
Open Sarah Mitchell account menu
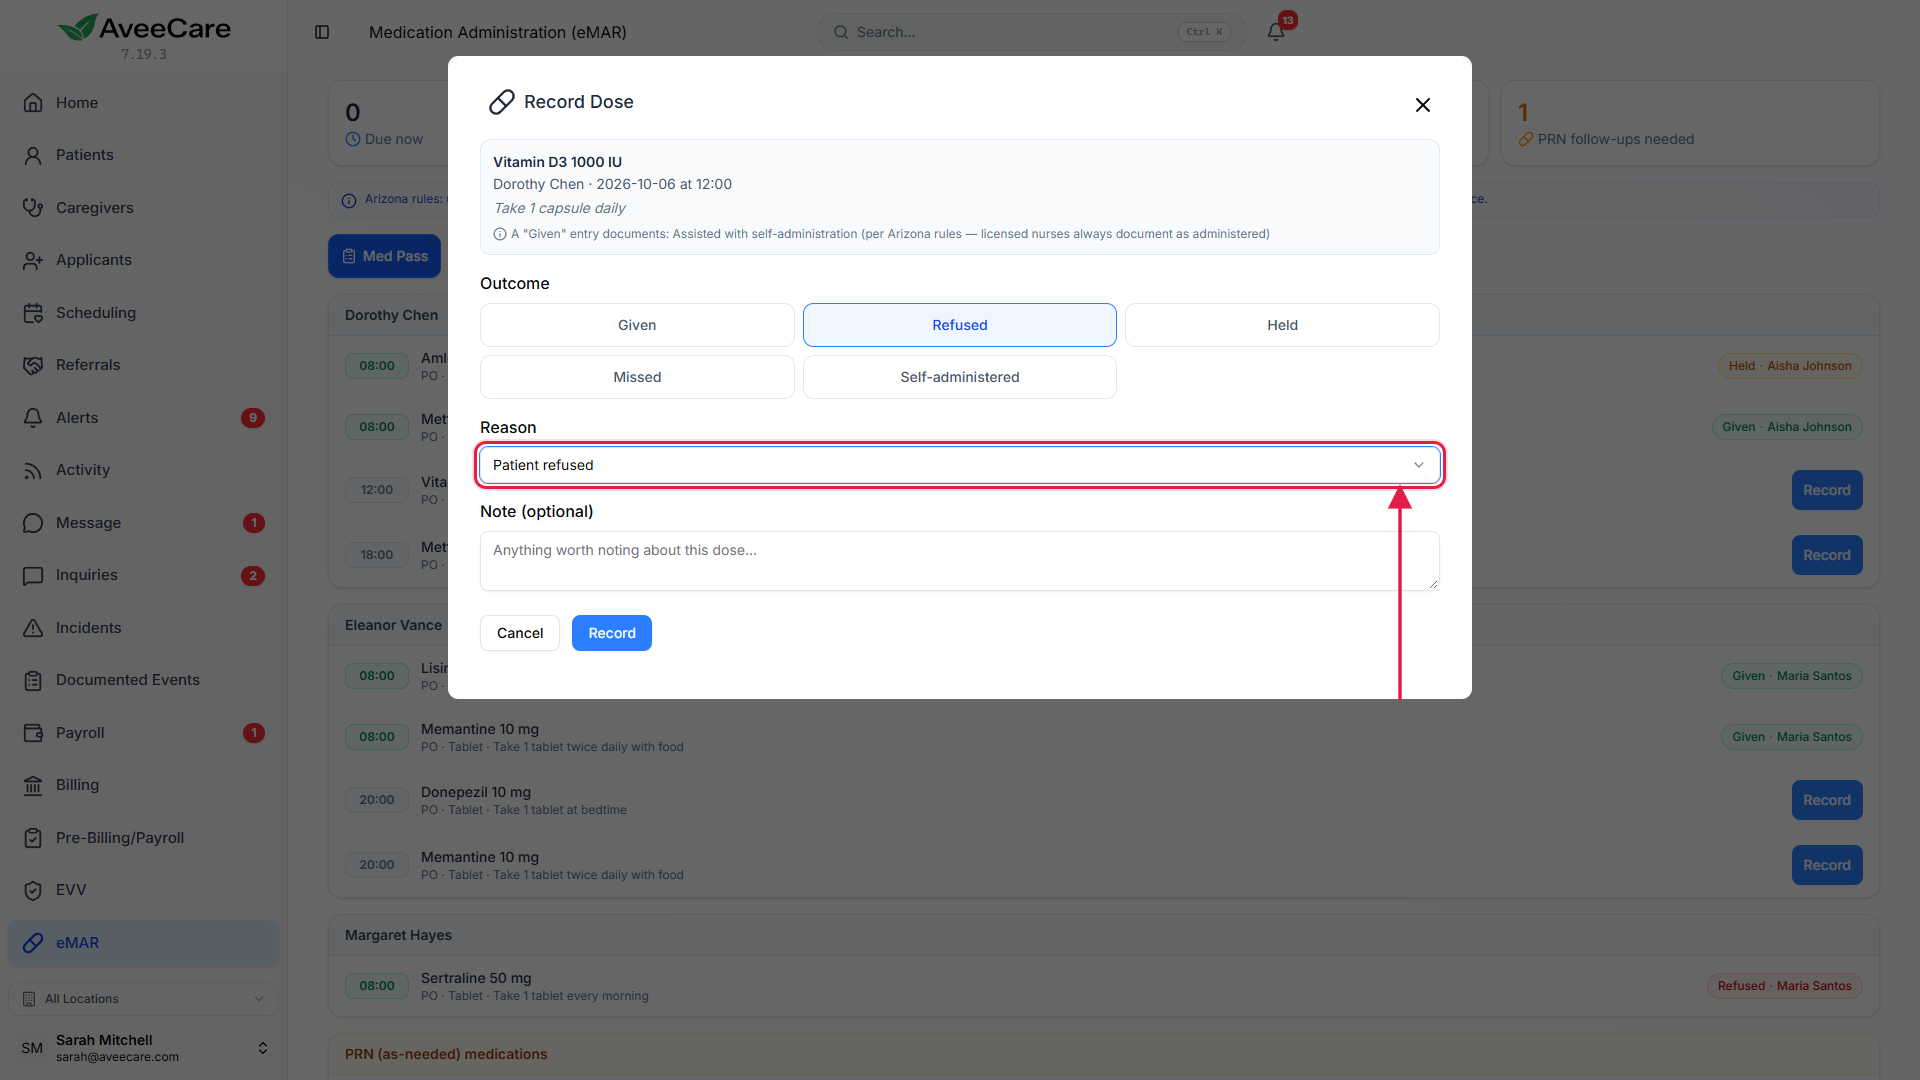[x=143, y=1048]
